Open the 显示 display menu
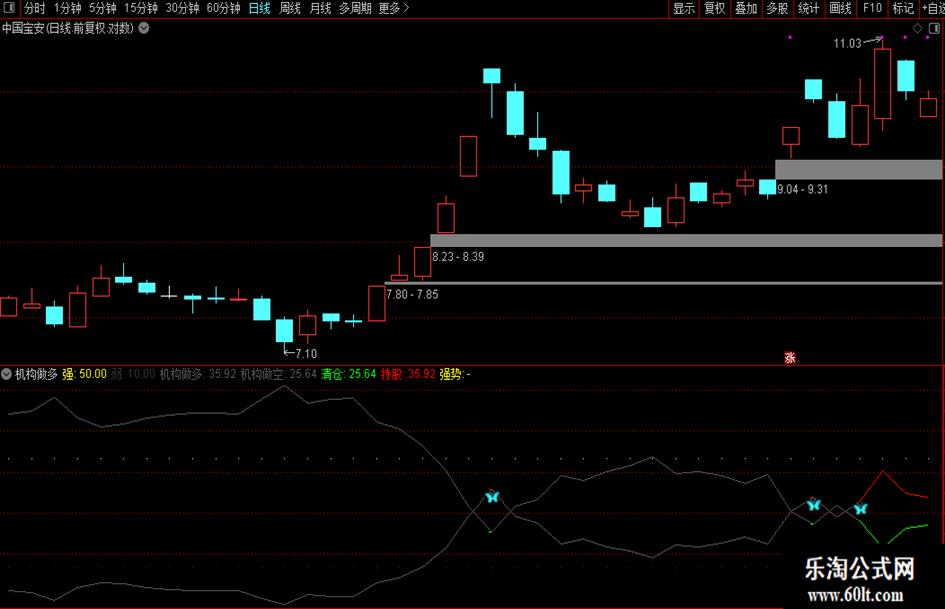This screenshot has height=609, width=945. point(684,8)
